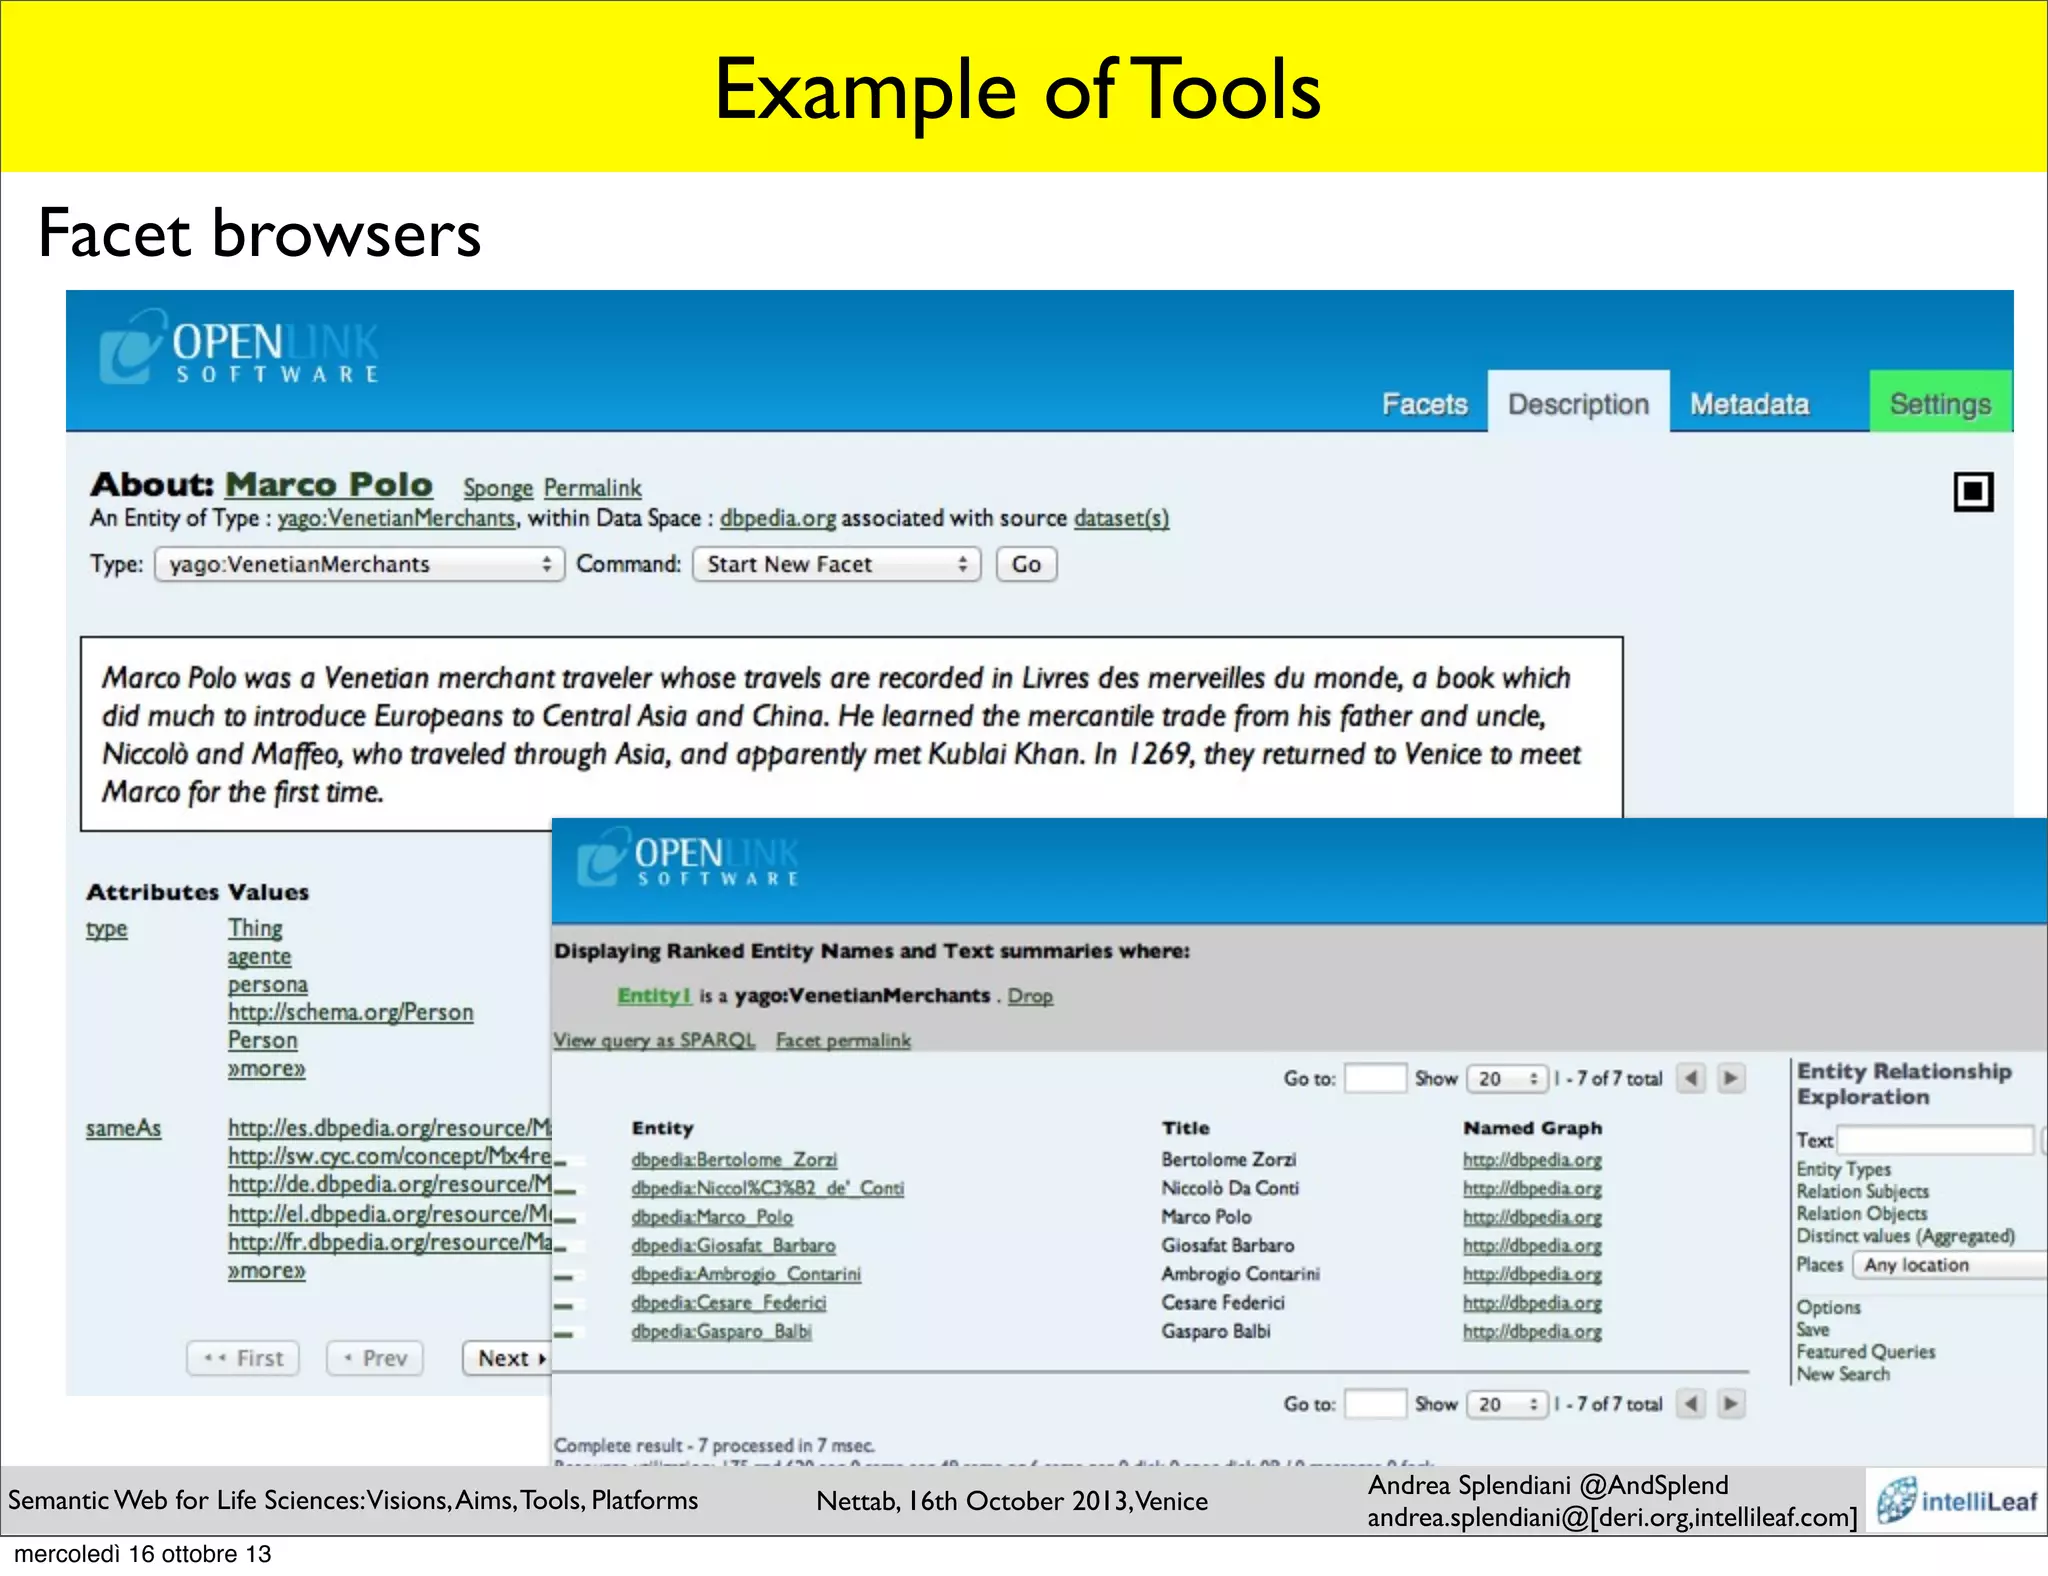2048x1576 pixels.
Task: Open the Metadata tab
Action: (x=1749, y=404)
